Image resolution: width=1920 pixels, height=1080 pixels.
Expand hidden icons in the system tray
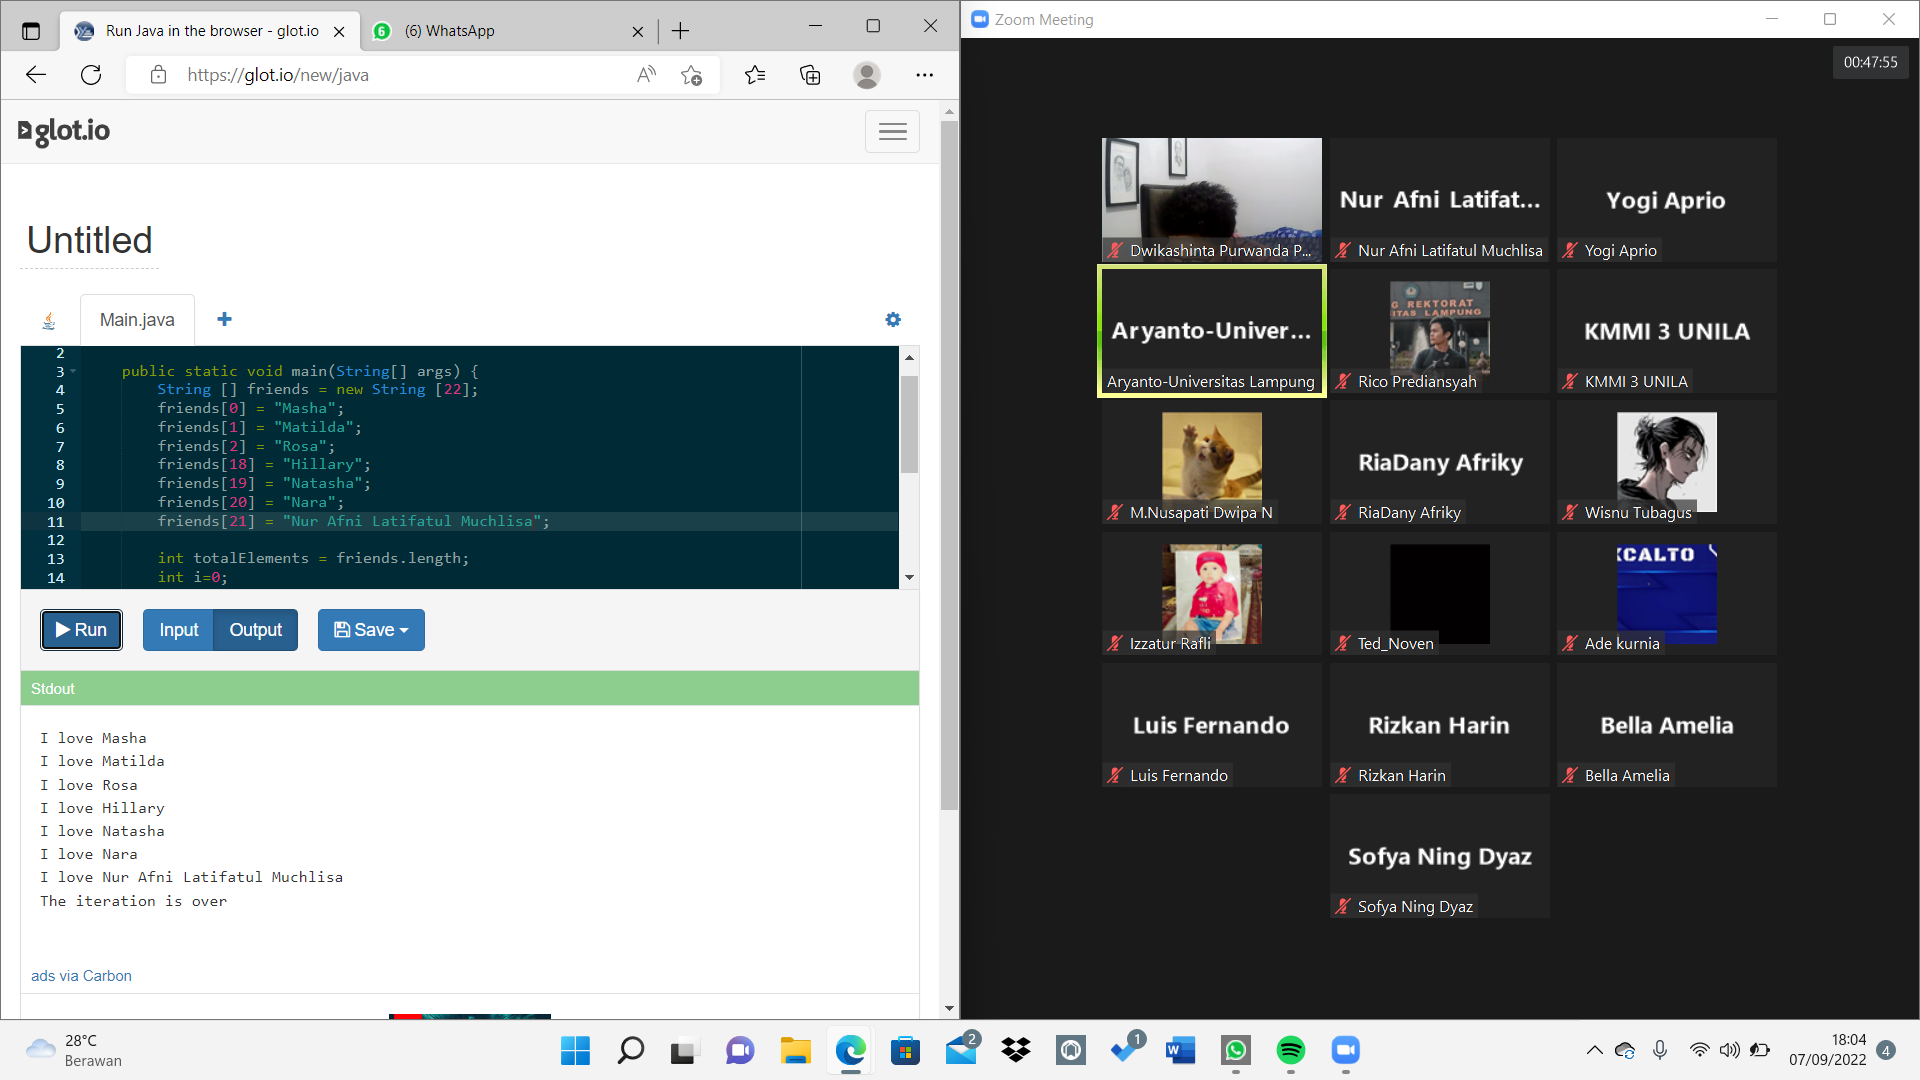(1596, 1051)
